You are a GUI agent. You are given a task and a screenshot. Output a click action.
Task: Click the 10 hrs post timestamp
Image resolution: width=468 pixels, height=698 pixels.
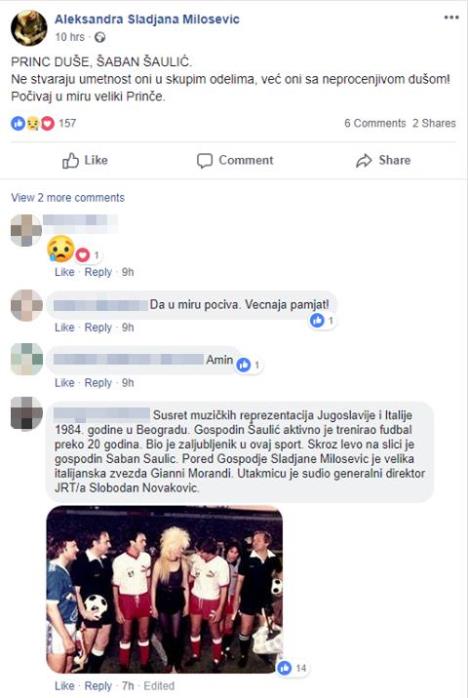(69, 37)
